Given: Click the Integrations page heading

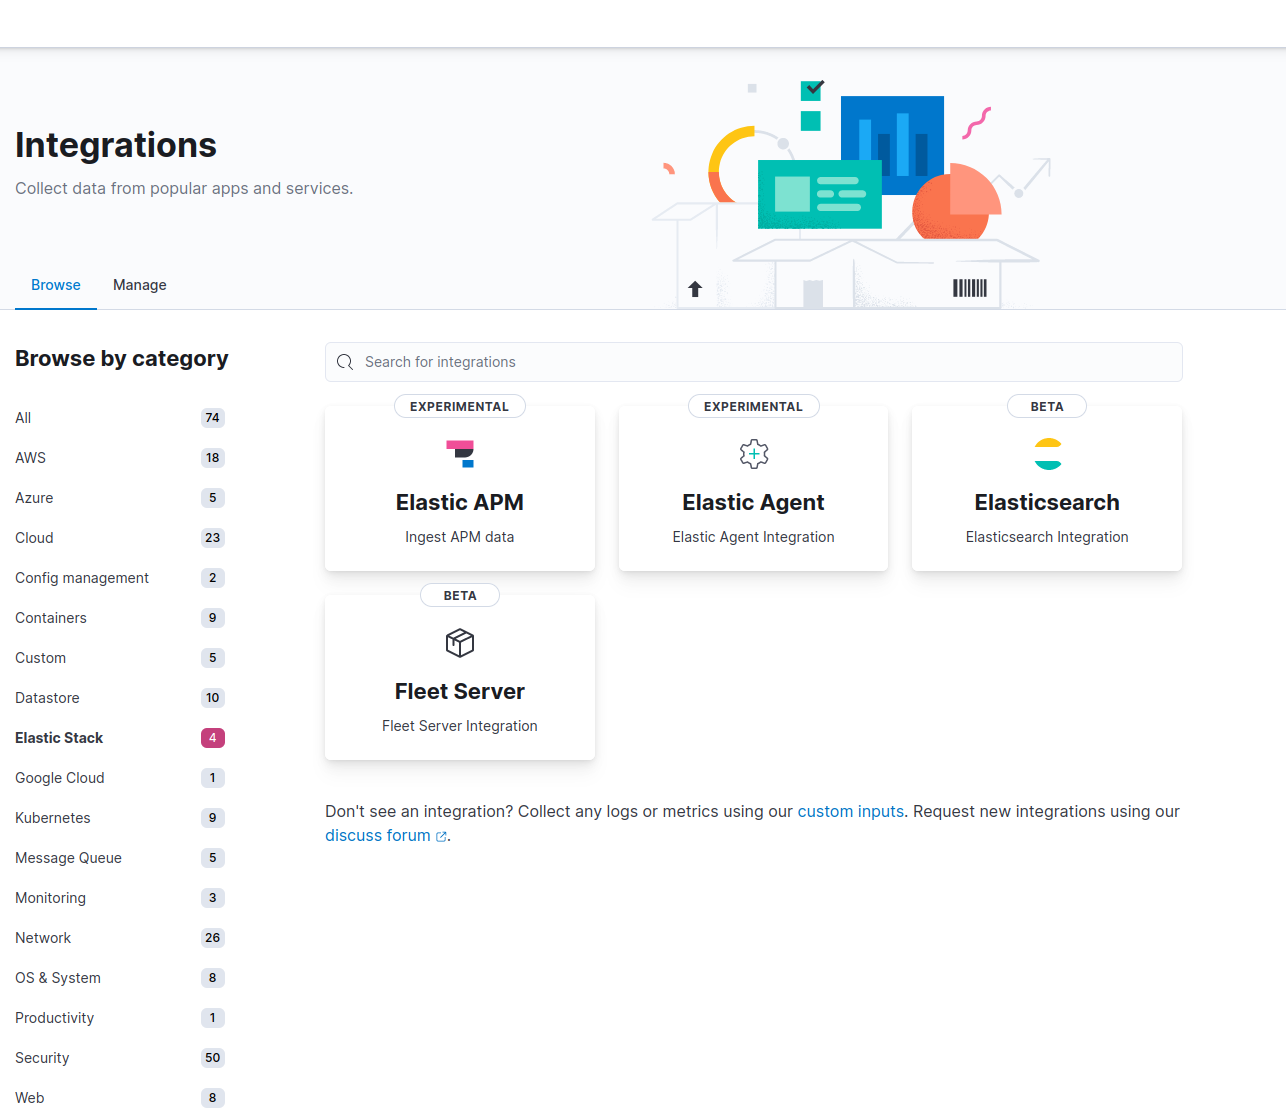Looking at the screenshot, I should (x=116, y=145).
